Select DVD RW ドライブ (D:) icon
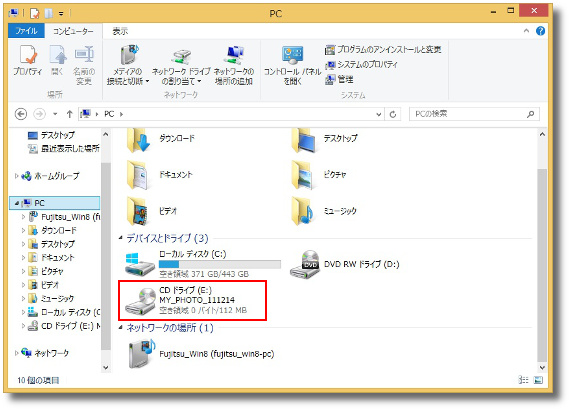 coord(305,265)
